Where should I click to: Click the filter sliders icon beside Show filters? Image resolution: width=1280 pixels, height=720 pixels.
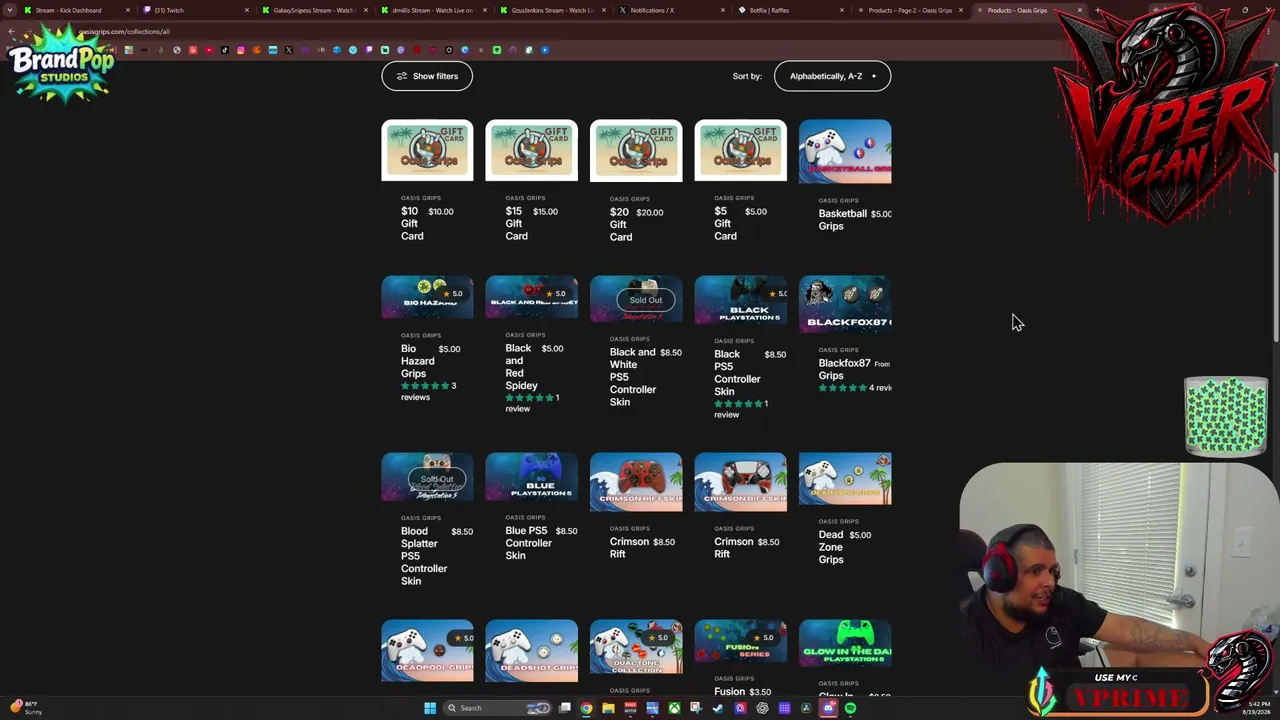pyautogui.click(x=402, y=76)
